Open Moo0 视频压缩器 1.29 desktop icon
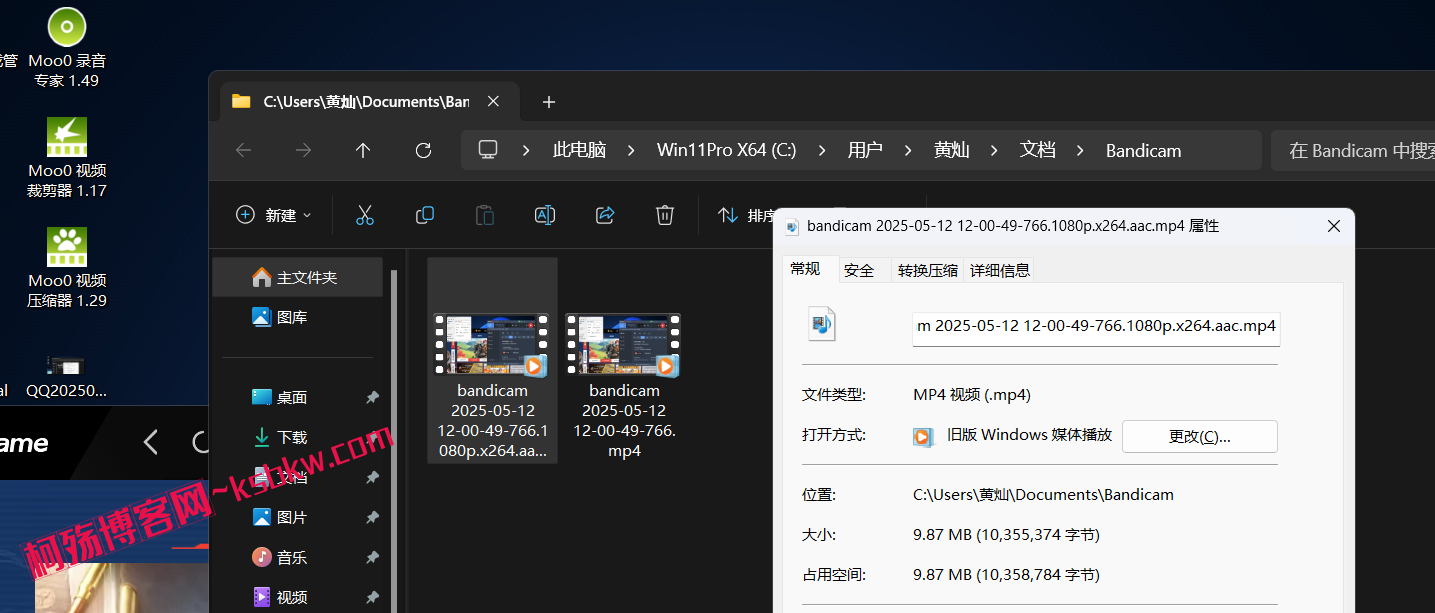Image resolution: width=1435 pixels, height=613 pixels. 67,268
